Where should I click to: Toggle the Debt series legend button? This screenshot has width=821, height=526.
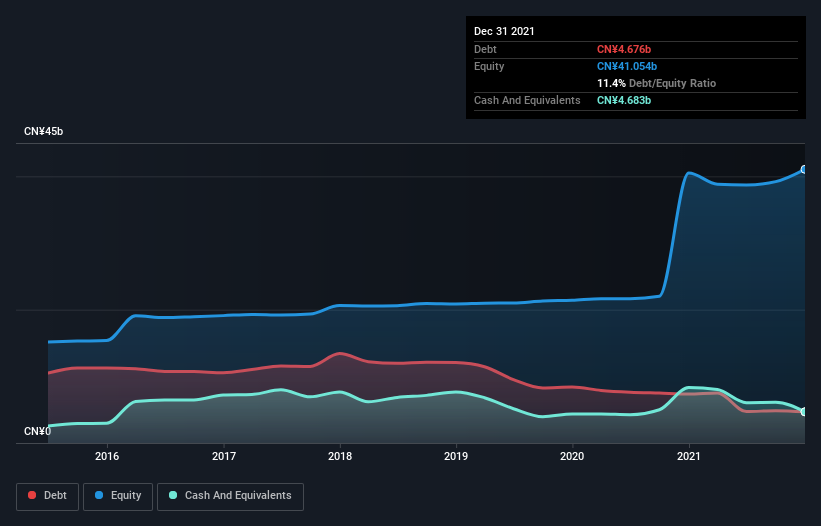click(48, 497)
